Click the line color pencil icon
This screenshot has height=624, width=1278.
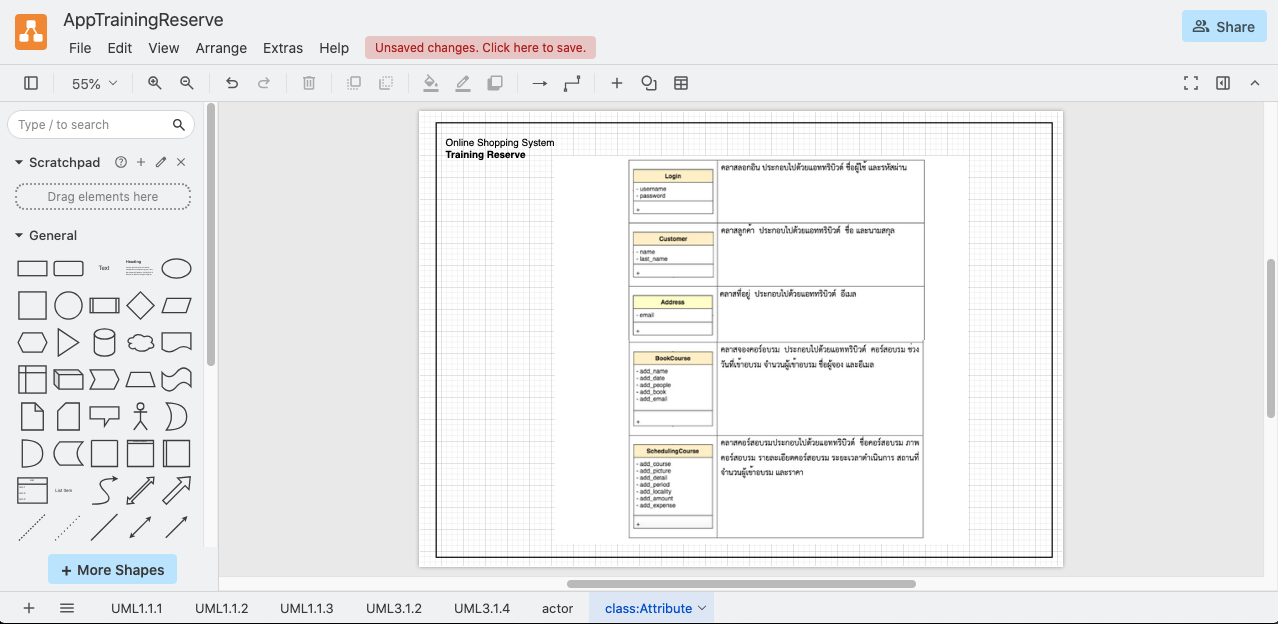point(463,84)
